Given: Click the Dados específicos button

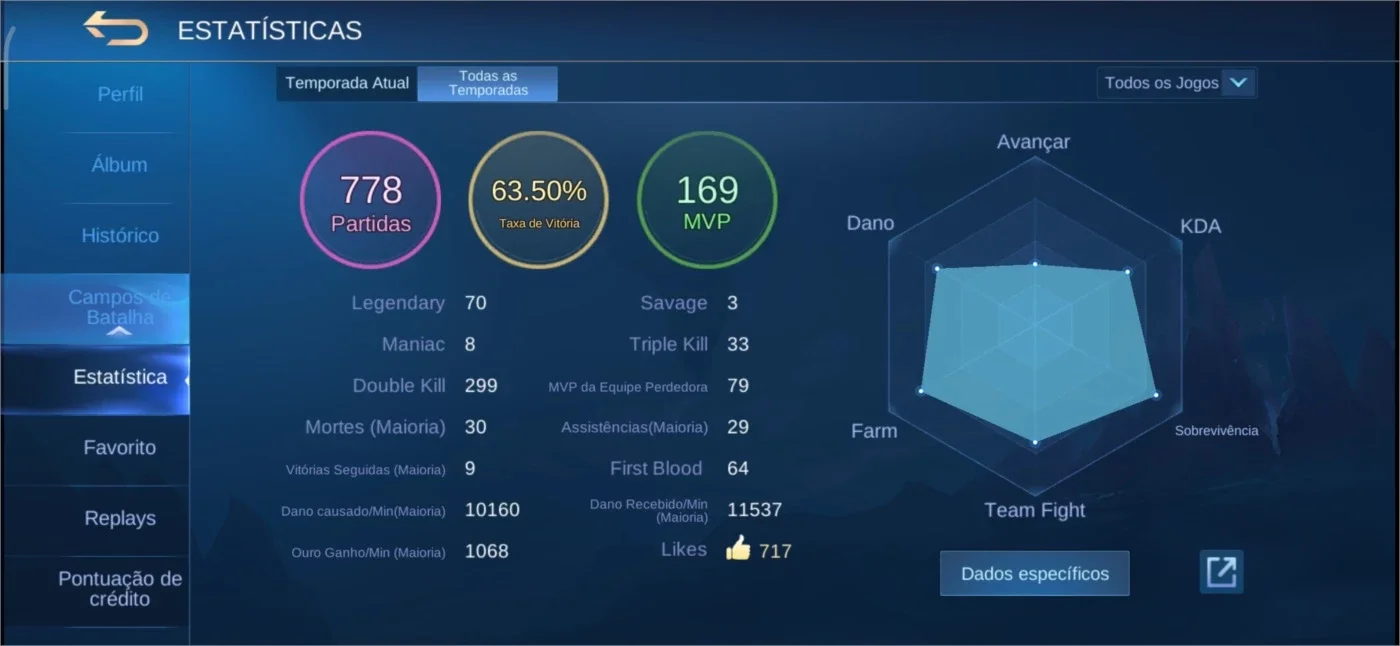Looking at the screenshot, I should point(1034,573).
